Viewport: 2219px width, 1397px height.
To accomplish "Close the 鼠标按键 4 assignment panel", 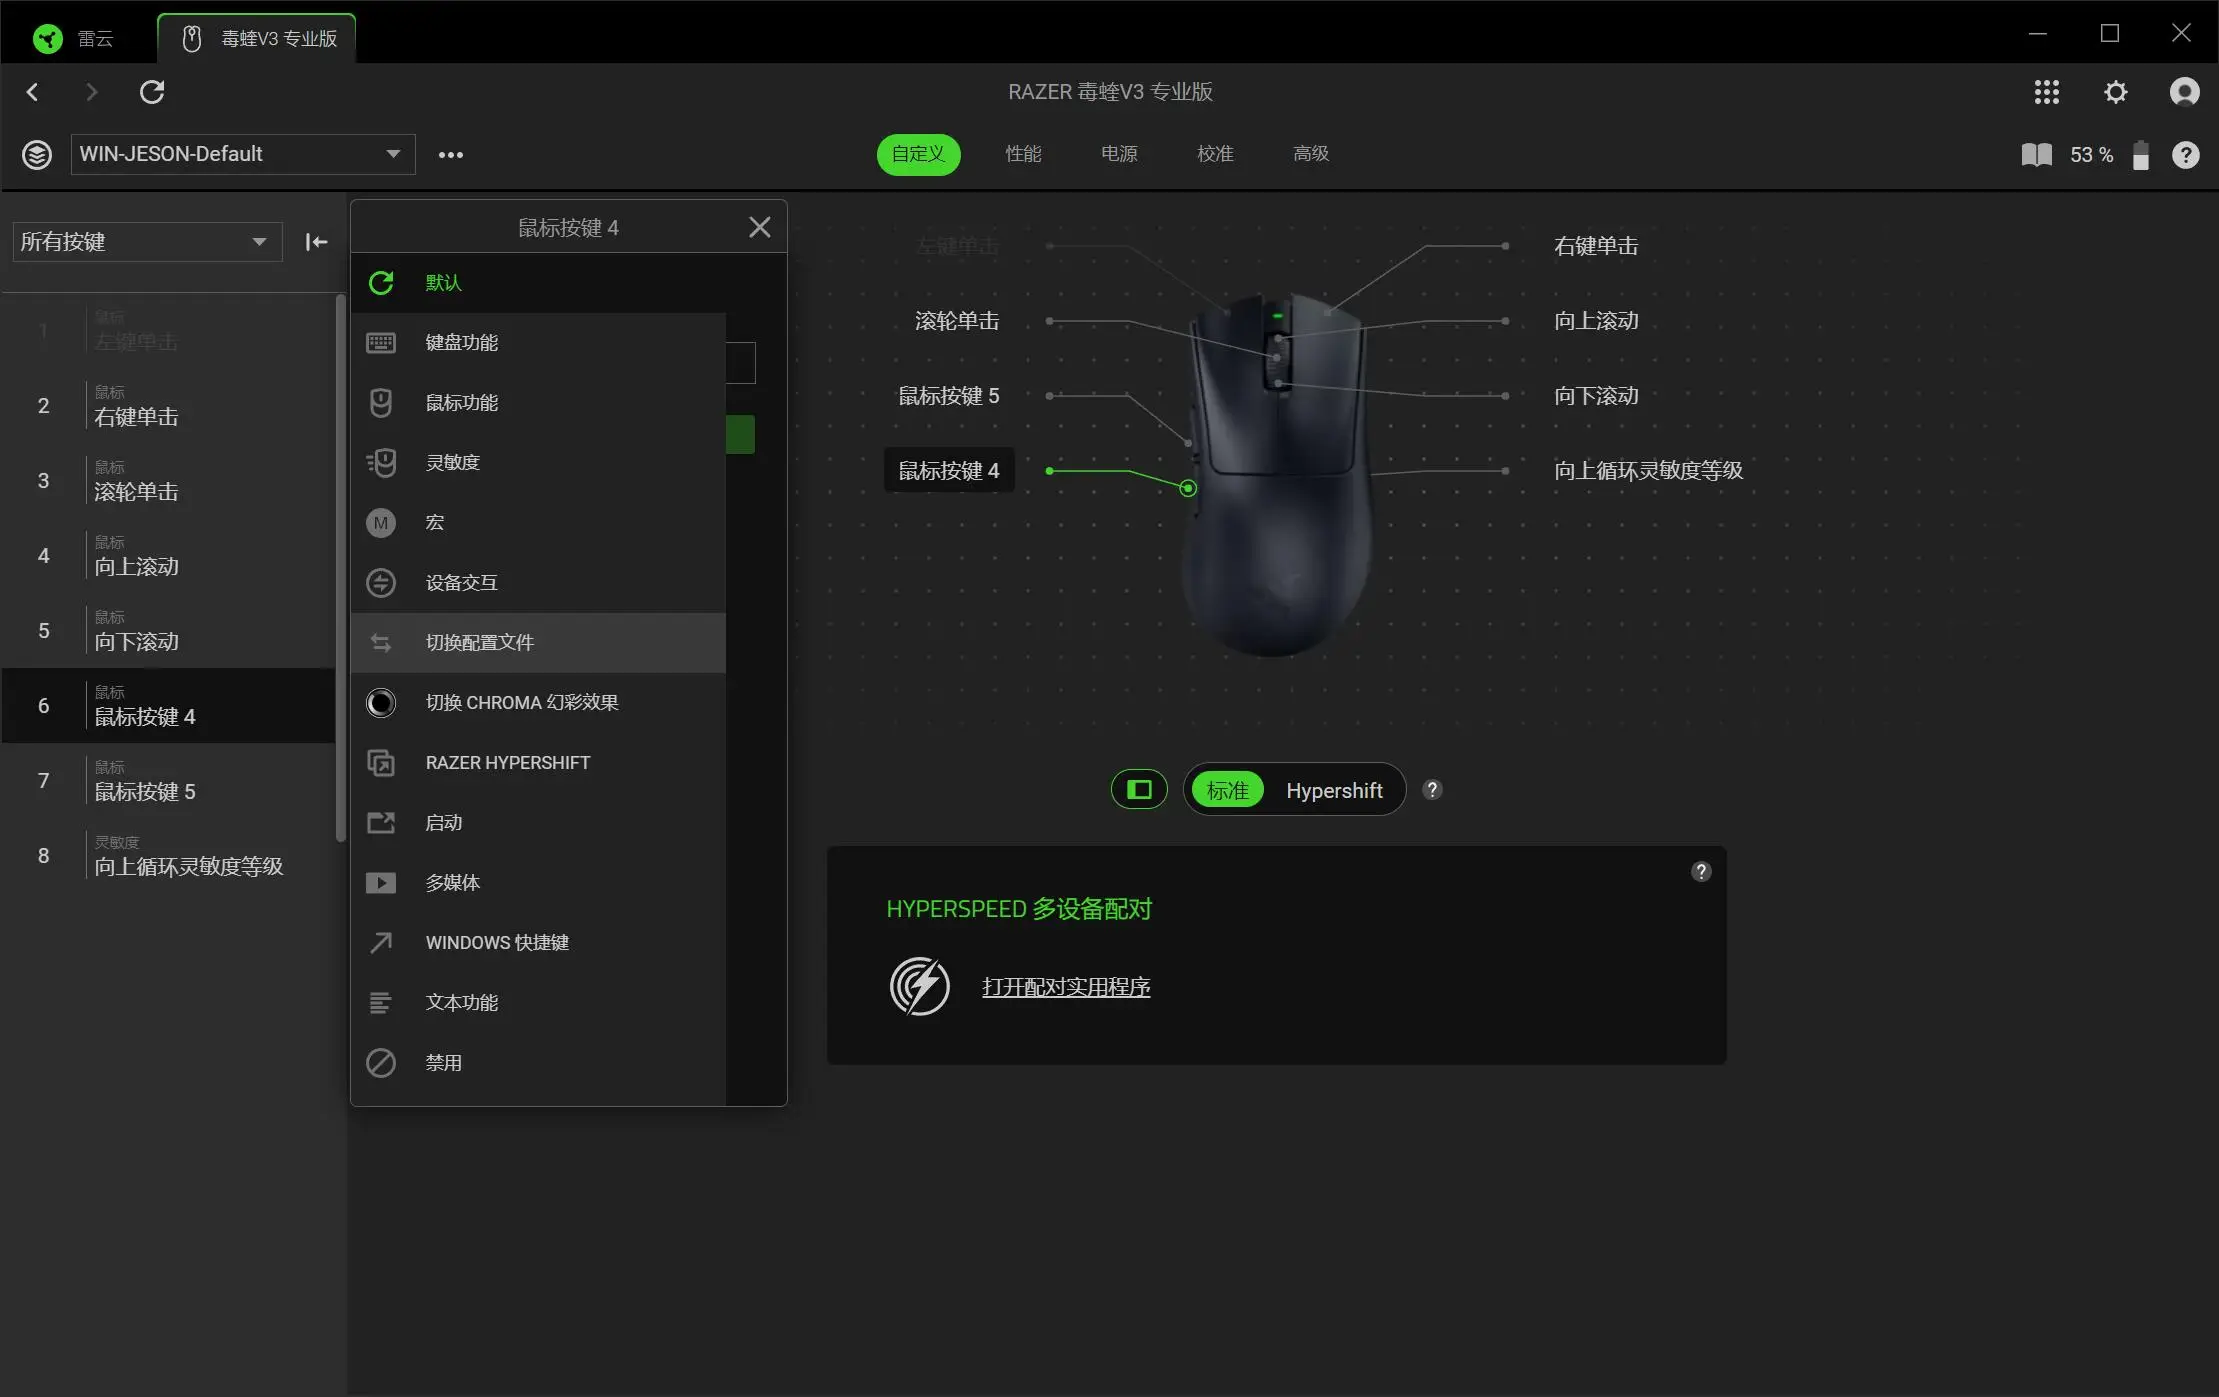I will click(x=759, y=227).
